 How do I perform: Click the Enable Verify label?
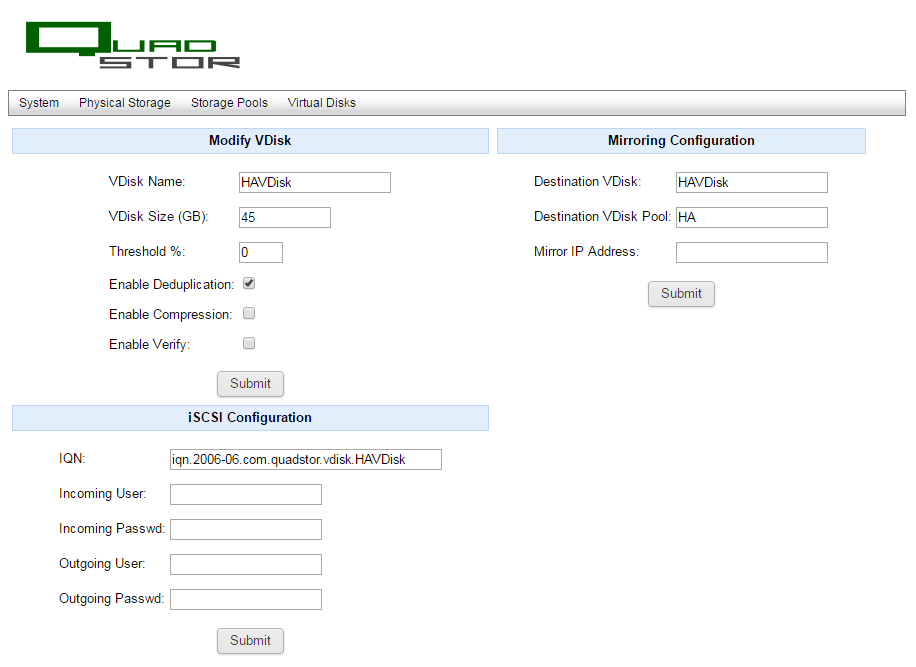click(x=150, y=345)
